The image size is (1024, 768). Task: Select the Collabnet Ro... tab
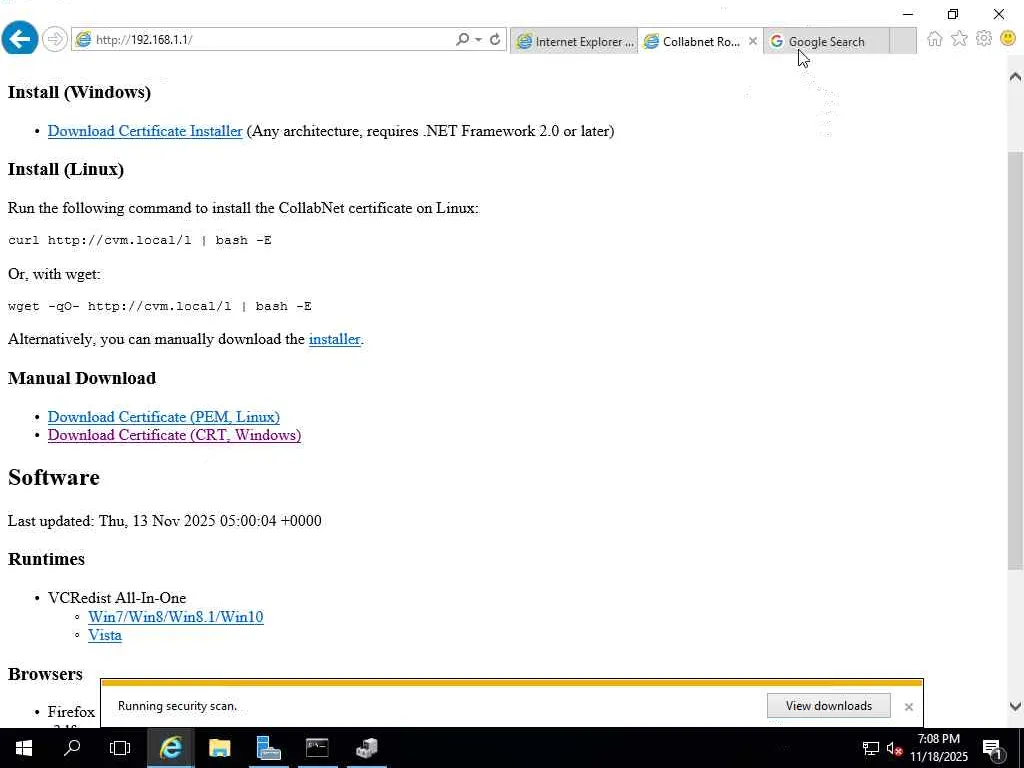point(692,41)
